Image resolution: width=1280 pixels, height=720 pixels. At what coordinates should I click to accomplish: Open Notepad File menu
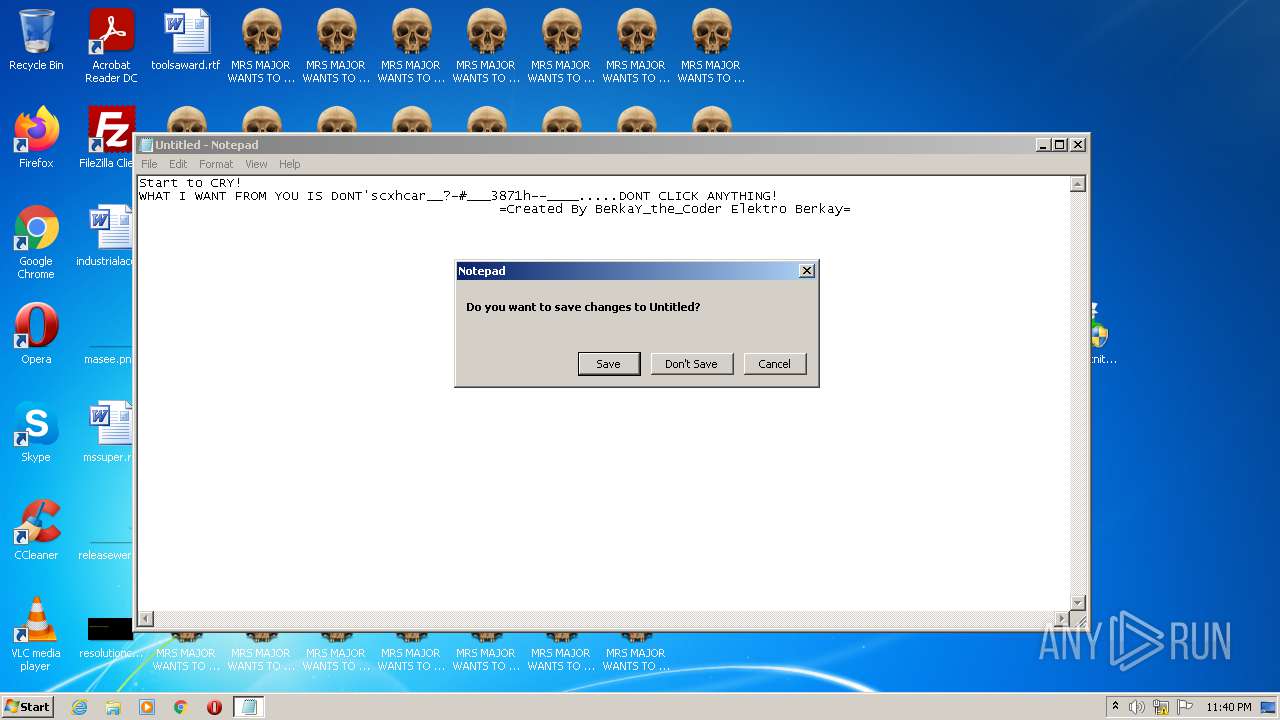coord(149,164)
